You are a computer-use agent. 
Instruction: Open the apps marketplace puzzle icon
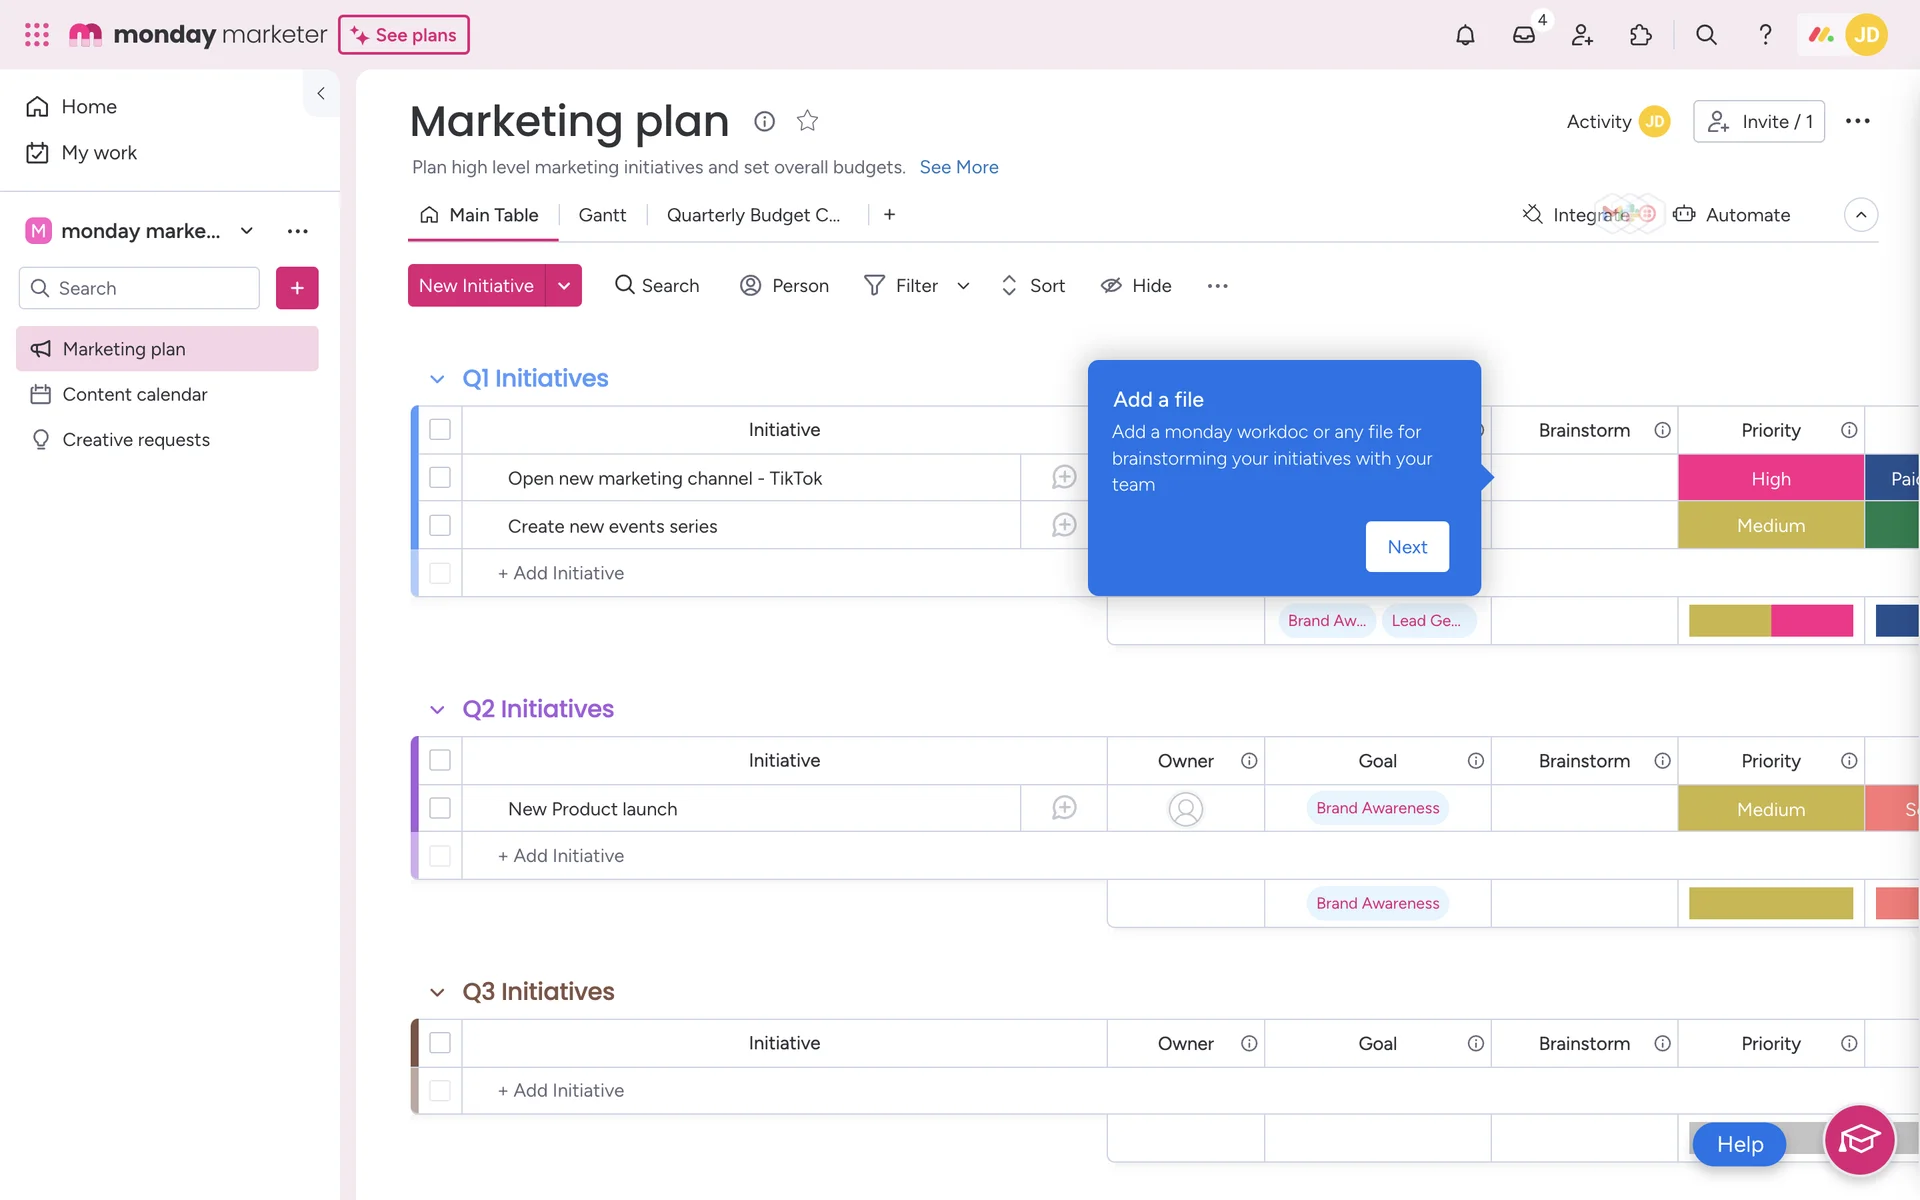[x=1640, y=35]
